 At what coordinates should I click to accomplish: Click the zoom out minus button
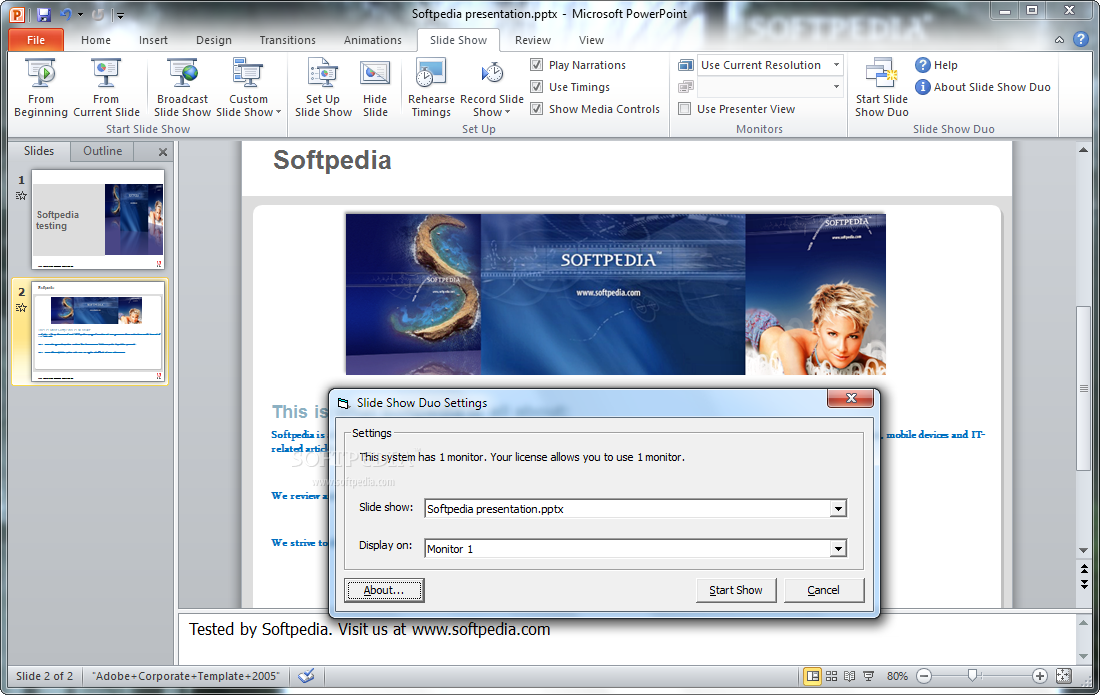924,676
